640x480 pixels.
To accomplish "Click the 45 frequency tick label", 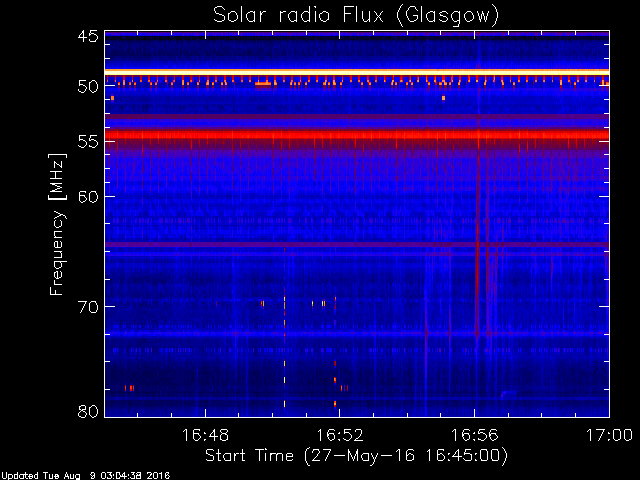I will pyautogui.click(x=88, y=37).
